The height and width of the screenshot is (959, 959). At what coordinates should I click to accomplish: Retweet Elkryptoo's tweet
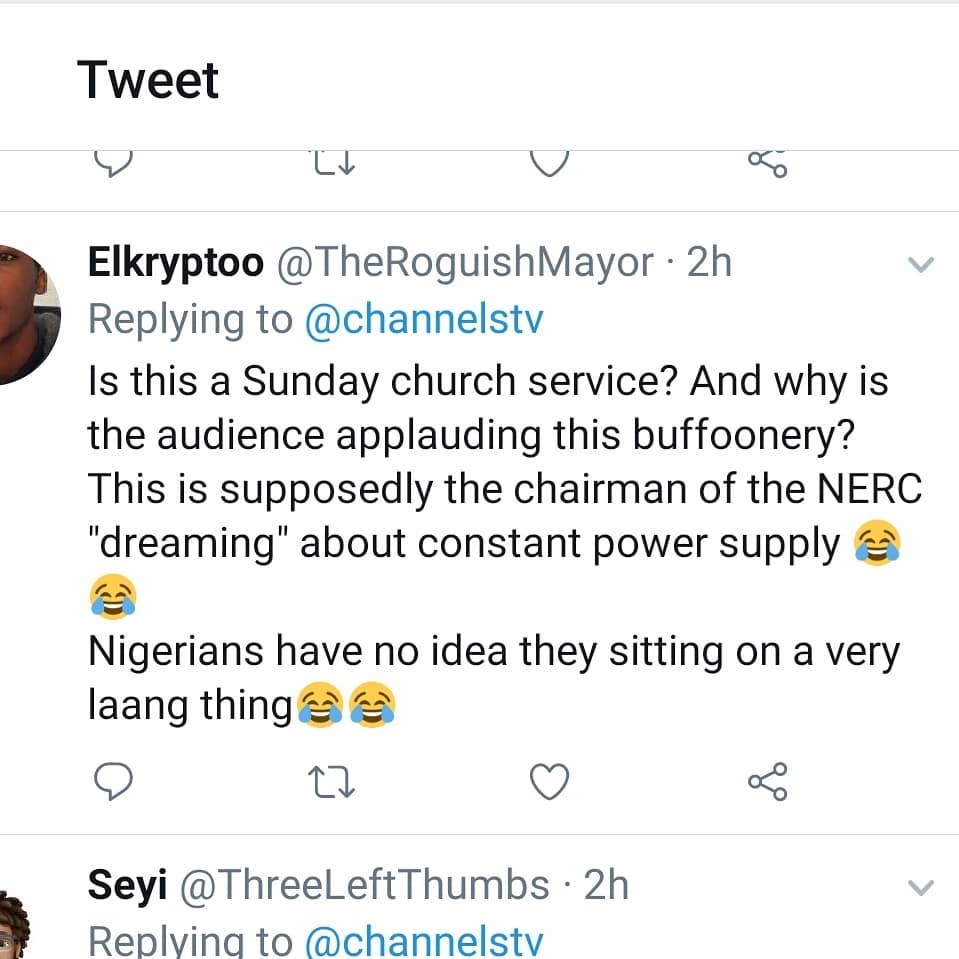click(331, 782)
